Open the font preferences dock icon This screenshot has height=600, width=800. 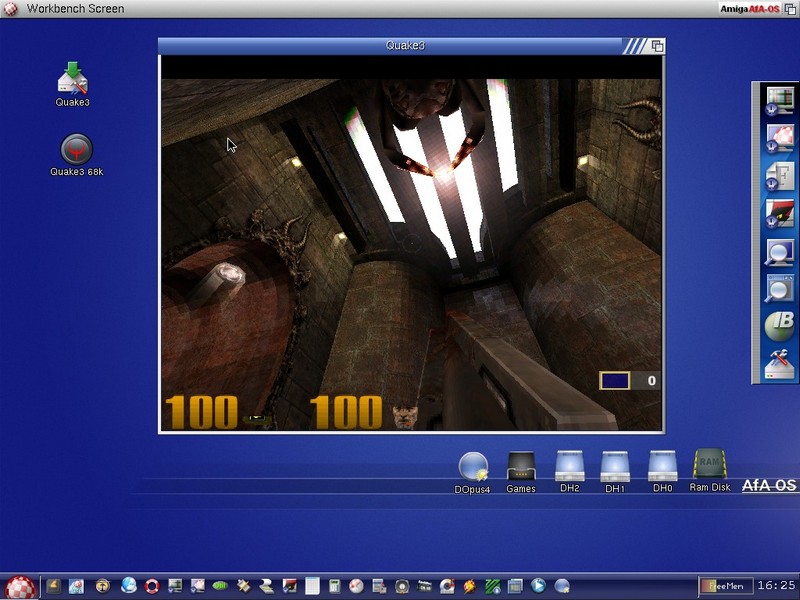779,177
